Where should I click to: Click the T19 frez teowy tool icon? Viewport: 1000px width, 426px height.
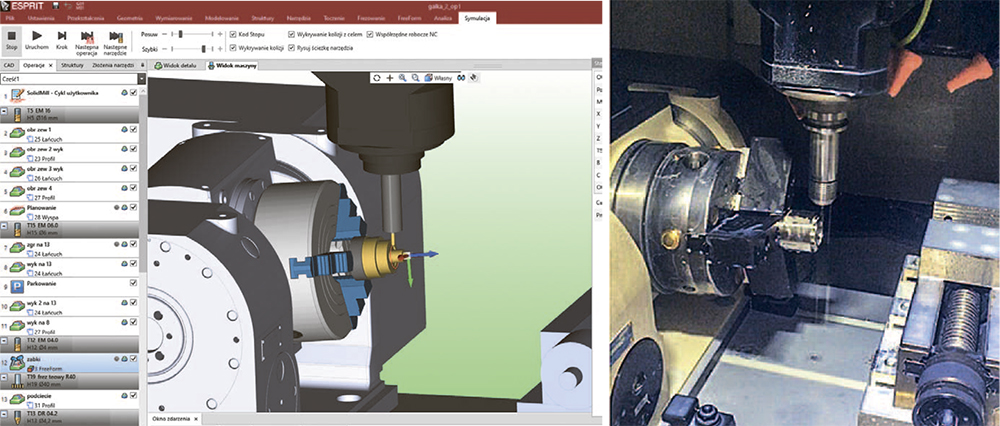(17, 381)
